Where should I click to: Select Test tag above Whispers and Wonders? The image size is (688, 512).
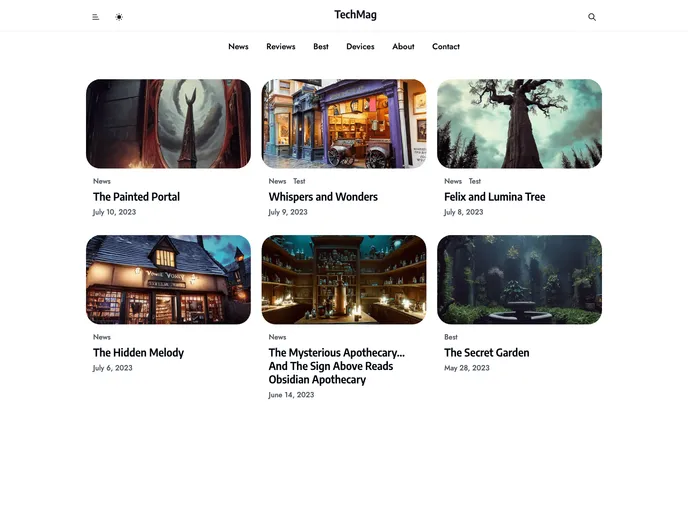(x=299, y=181)
